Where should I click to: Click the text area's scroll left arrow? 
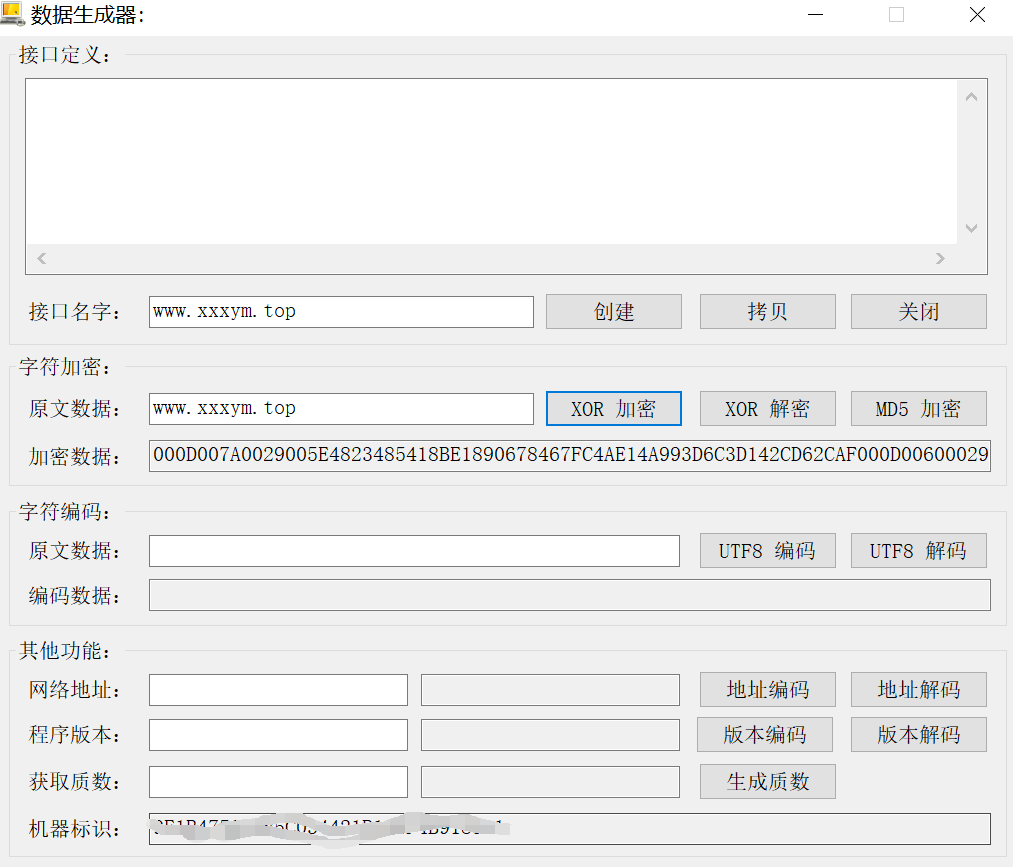[x=41, y=258]
